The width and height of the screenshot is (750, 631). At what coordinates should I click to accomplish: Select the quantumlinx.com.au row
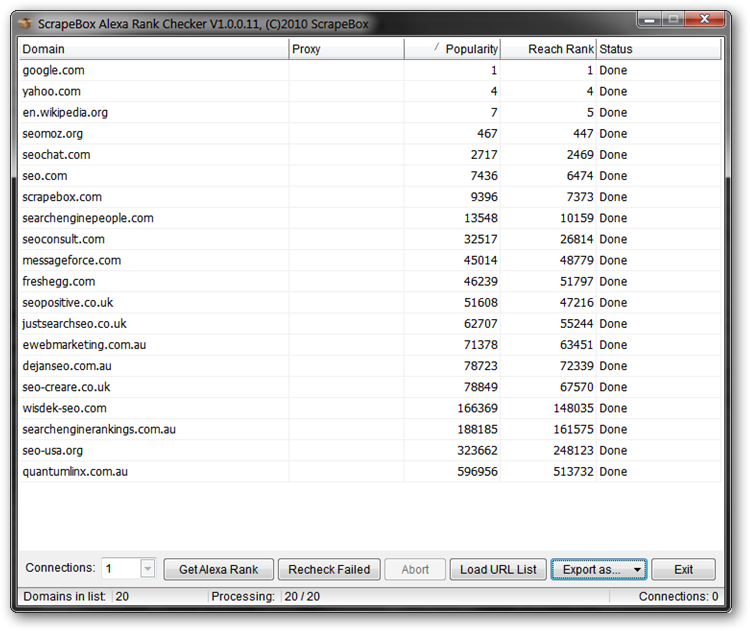pos(75,471)
